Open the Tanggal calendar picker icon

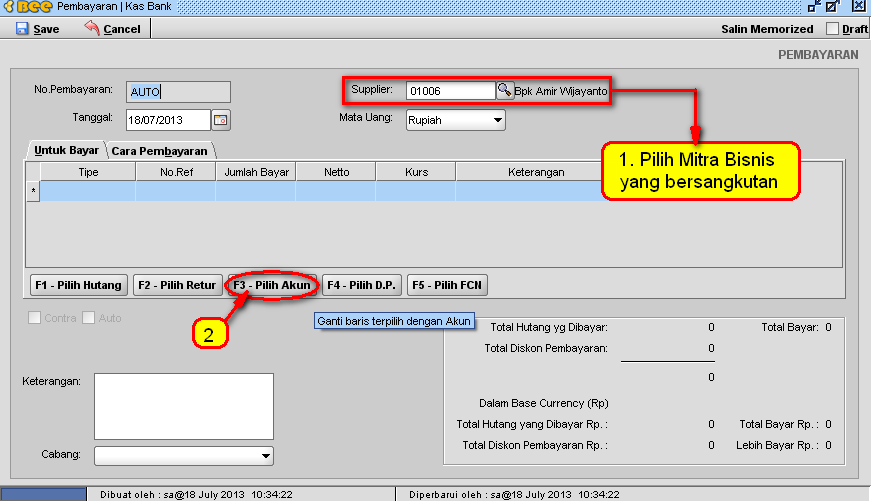[221, 120]
